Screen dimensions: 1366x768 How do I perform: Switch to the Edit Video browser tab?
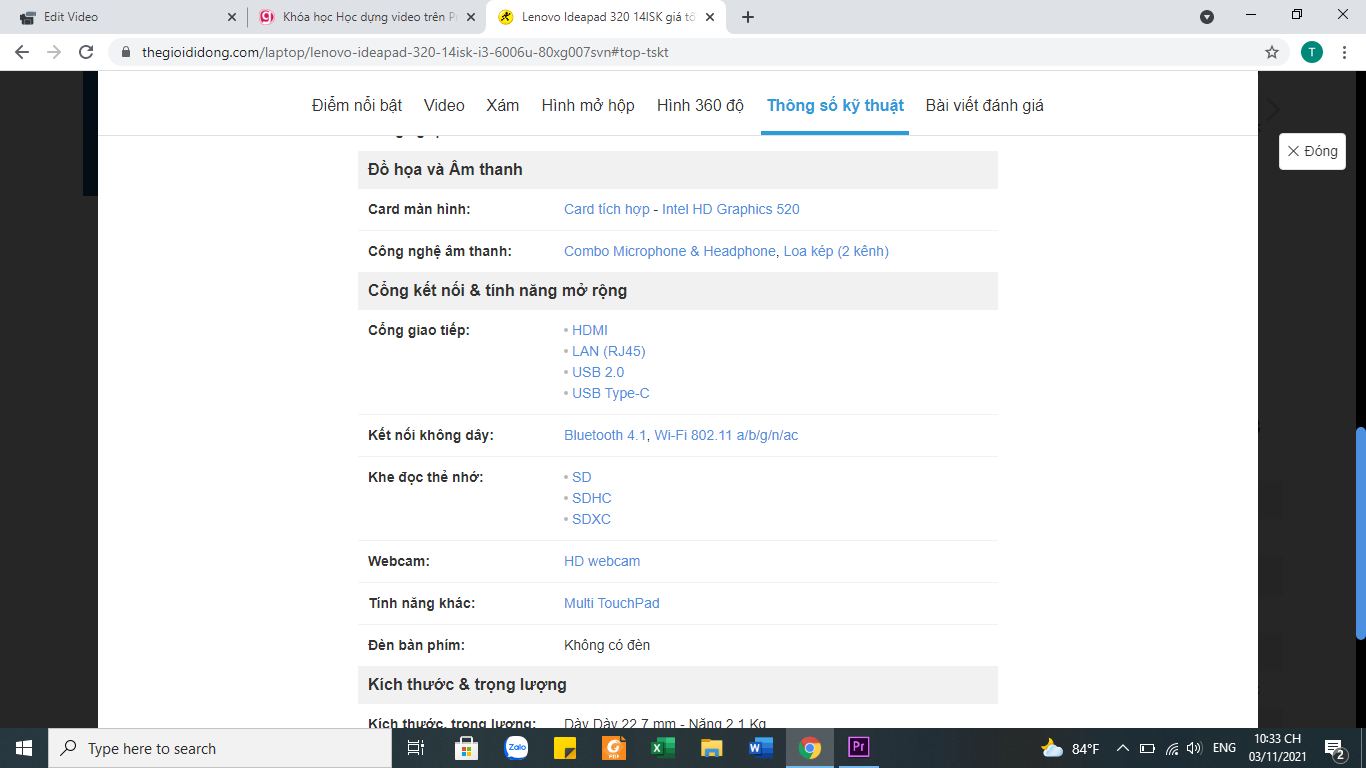pos(125,17)
